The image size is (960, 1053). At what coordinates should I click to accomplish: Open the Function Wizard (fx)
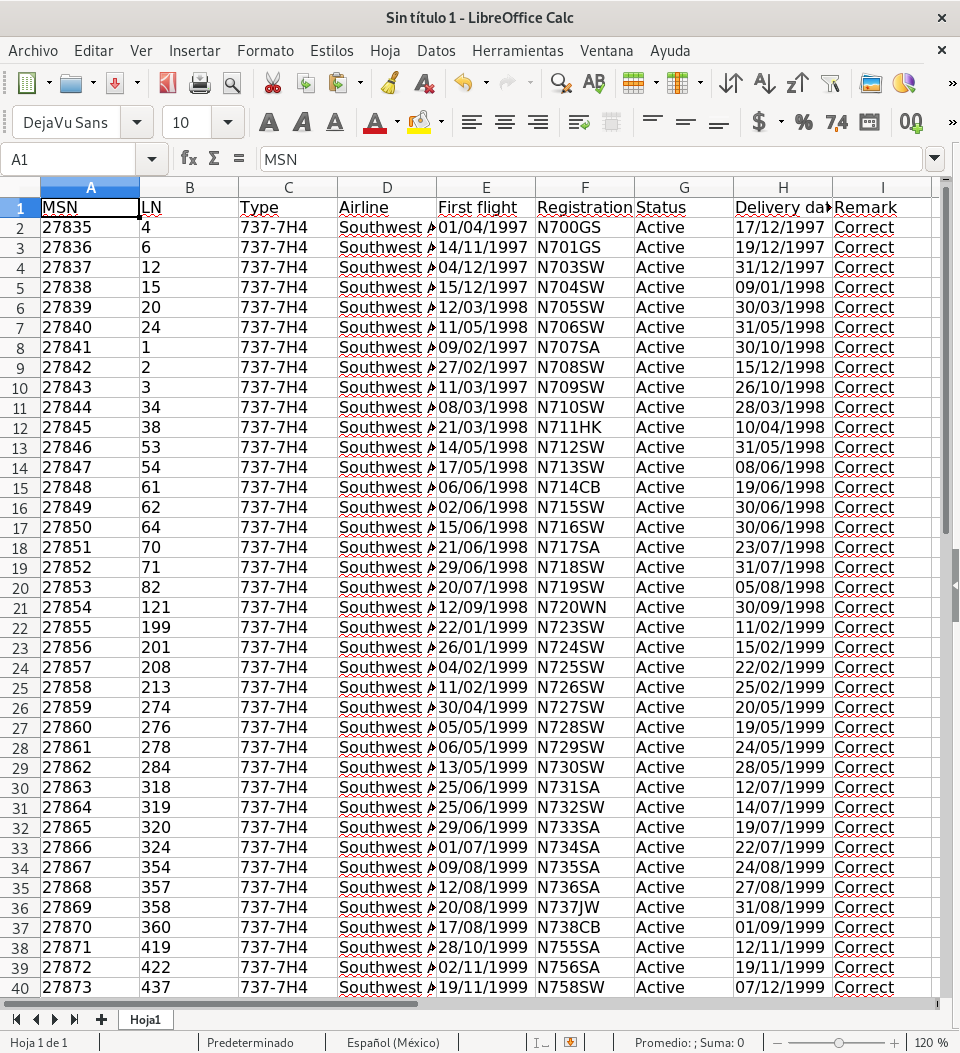pos(188,159)
